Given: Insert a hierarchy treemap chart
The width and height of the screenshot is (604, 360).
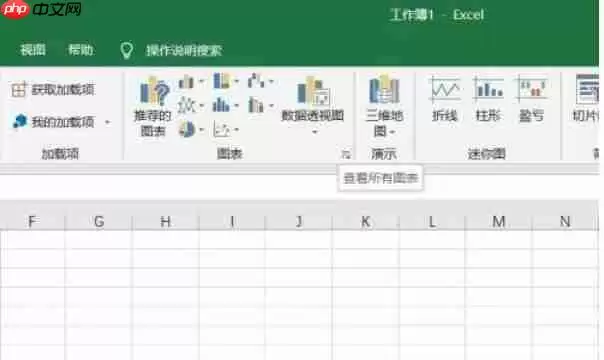Looking at the screenshot, I should click(x=221, y=80).
